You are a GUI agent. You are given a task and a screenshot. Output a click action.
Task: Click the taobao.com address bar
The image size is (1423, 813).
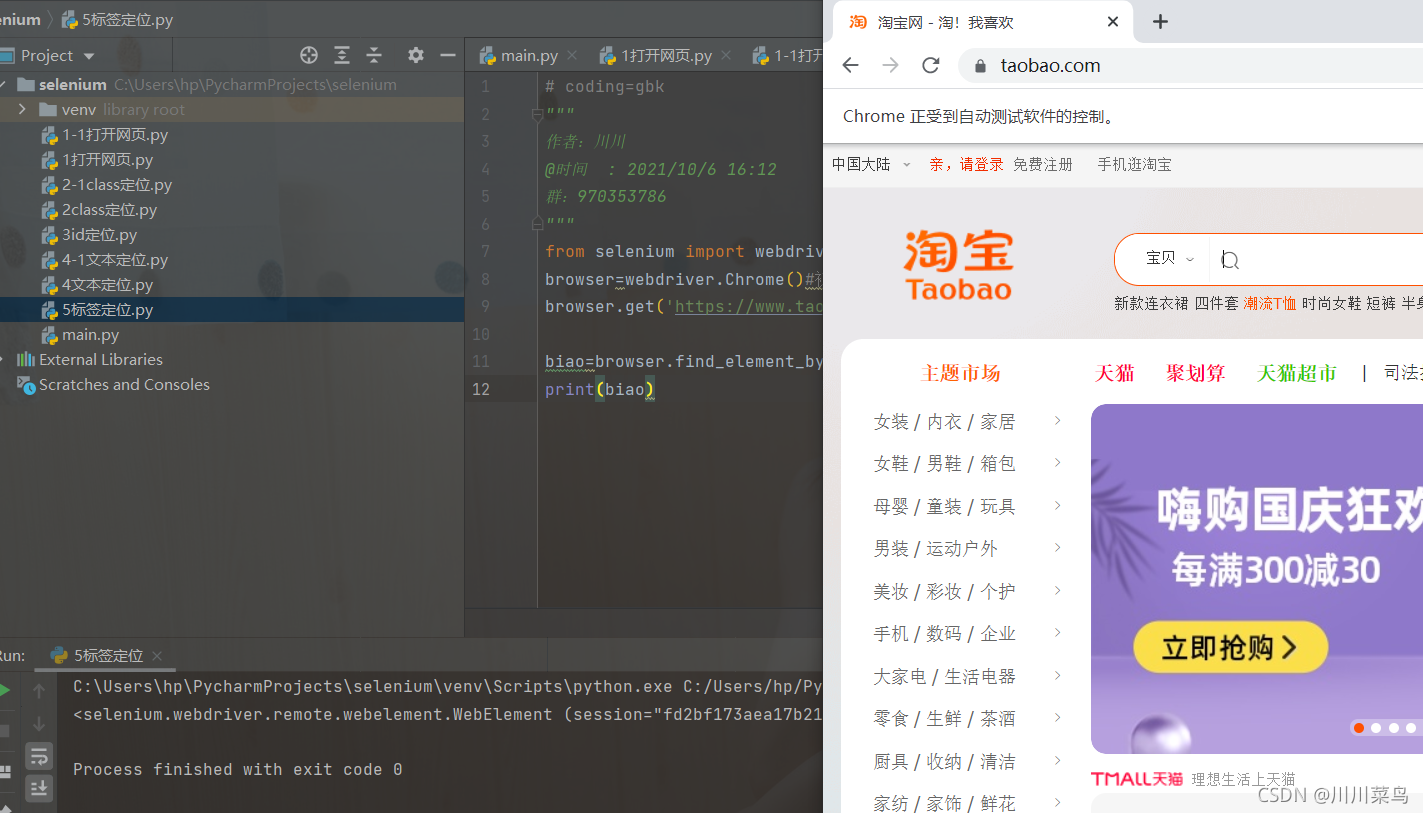pos(1190,66)
